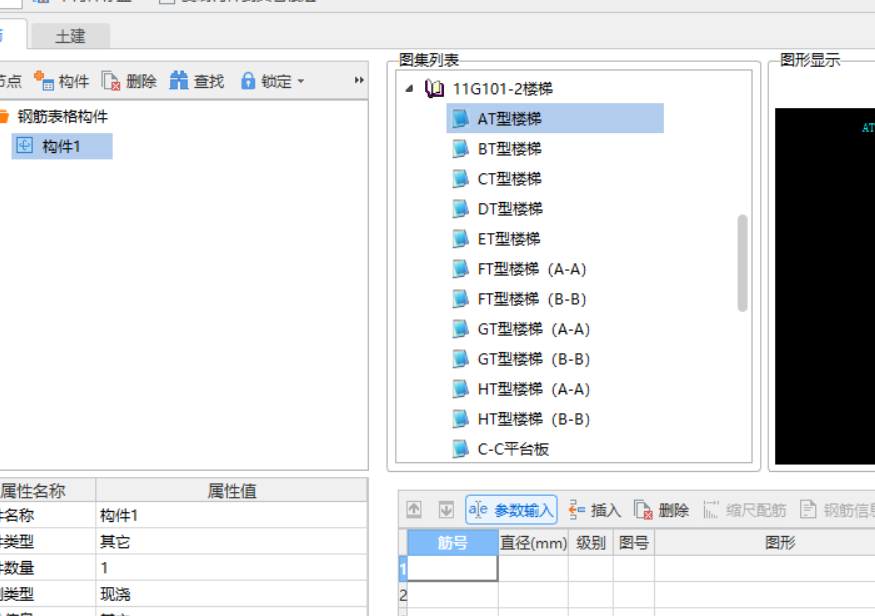Click the 构件1 tree item icon
Viewport: 875px width, 616px height.
(x=25, y=146)
